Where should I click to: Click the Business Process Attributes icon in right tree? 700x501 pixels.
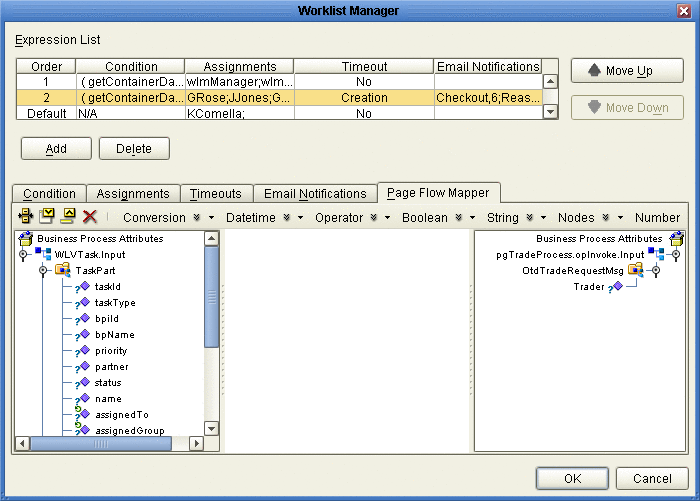coord(676,238)
